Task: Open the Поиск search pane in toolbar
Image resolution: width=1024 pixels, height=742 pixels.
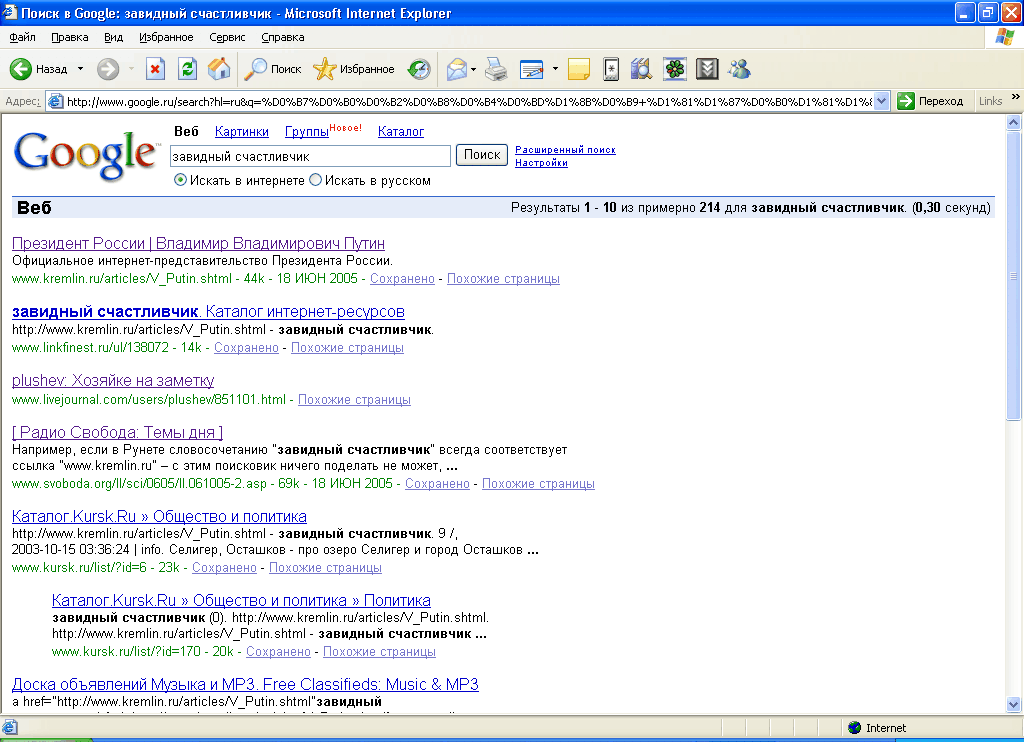Action: (273, 69)
